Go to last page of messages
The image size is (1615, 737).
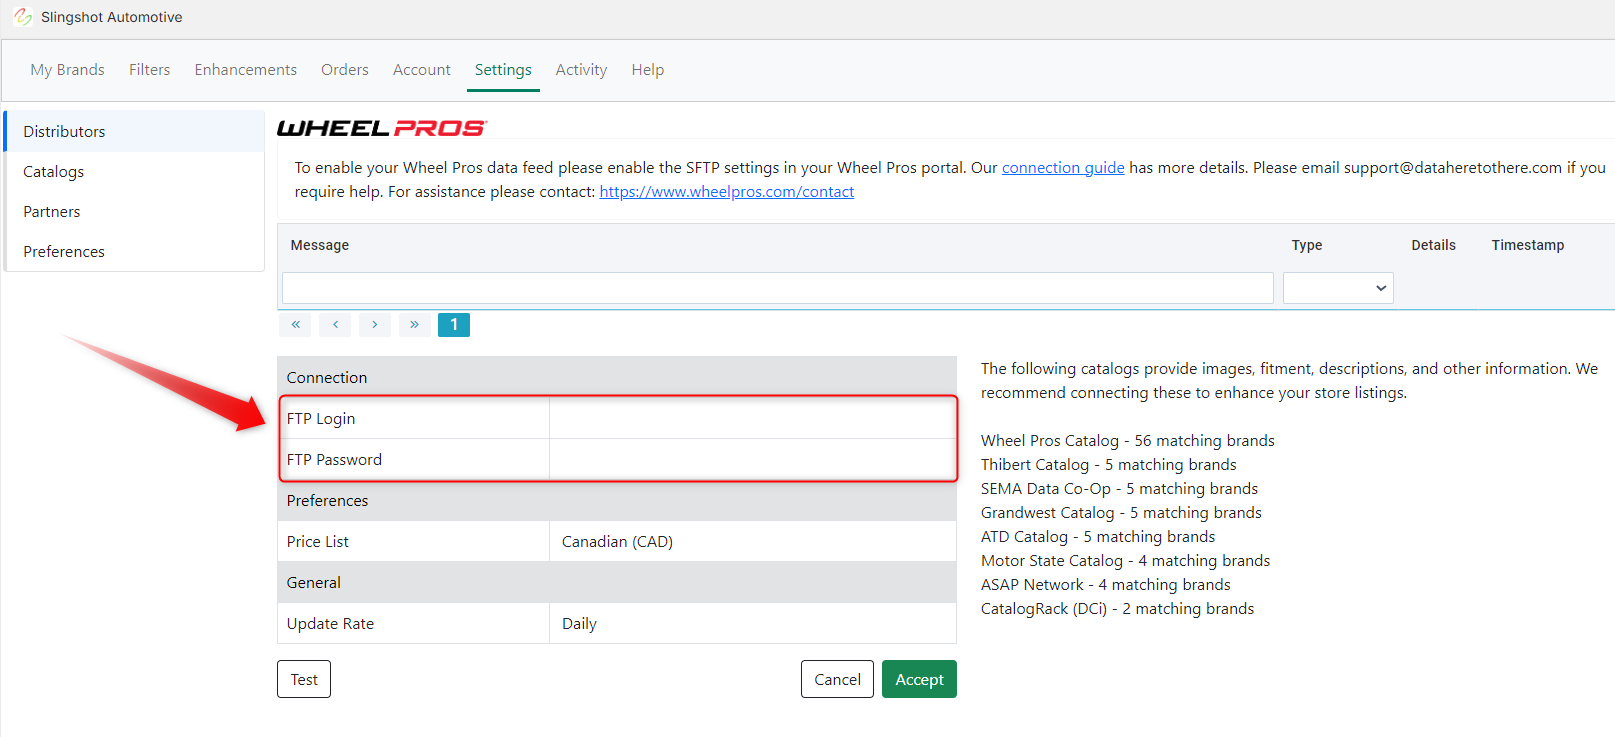414,324
